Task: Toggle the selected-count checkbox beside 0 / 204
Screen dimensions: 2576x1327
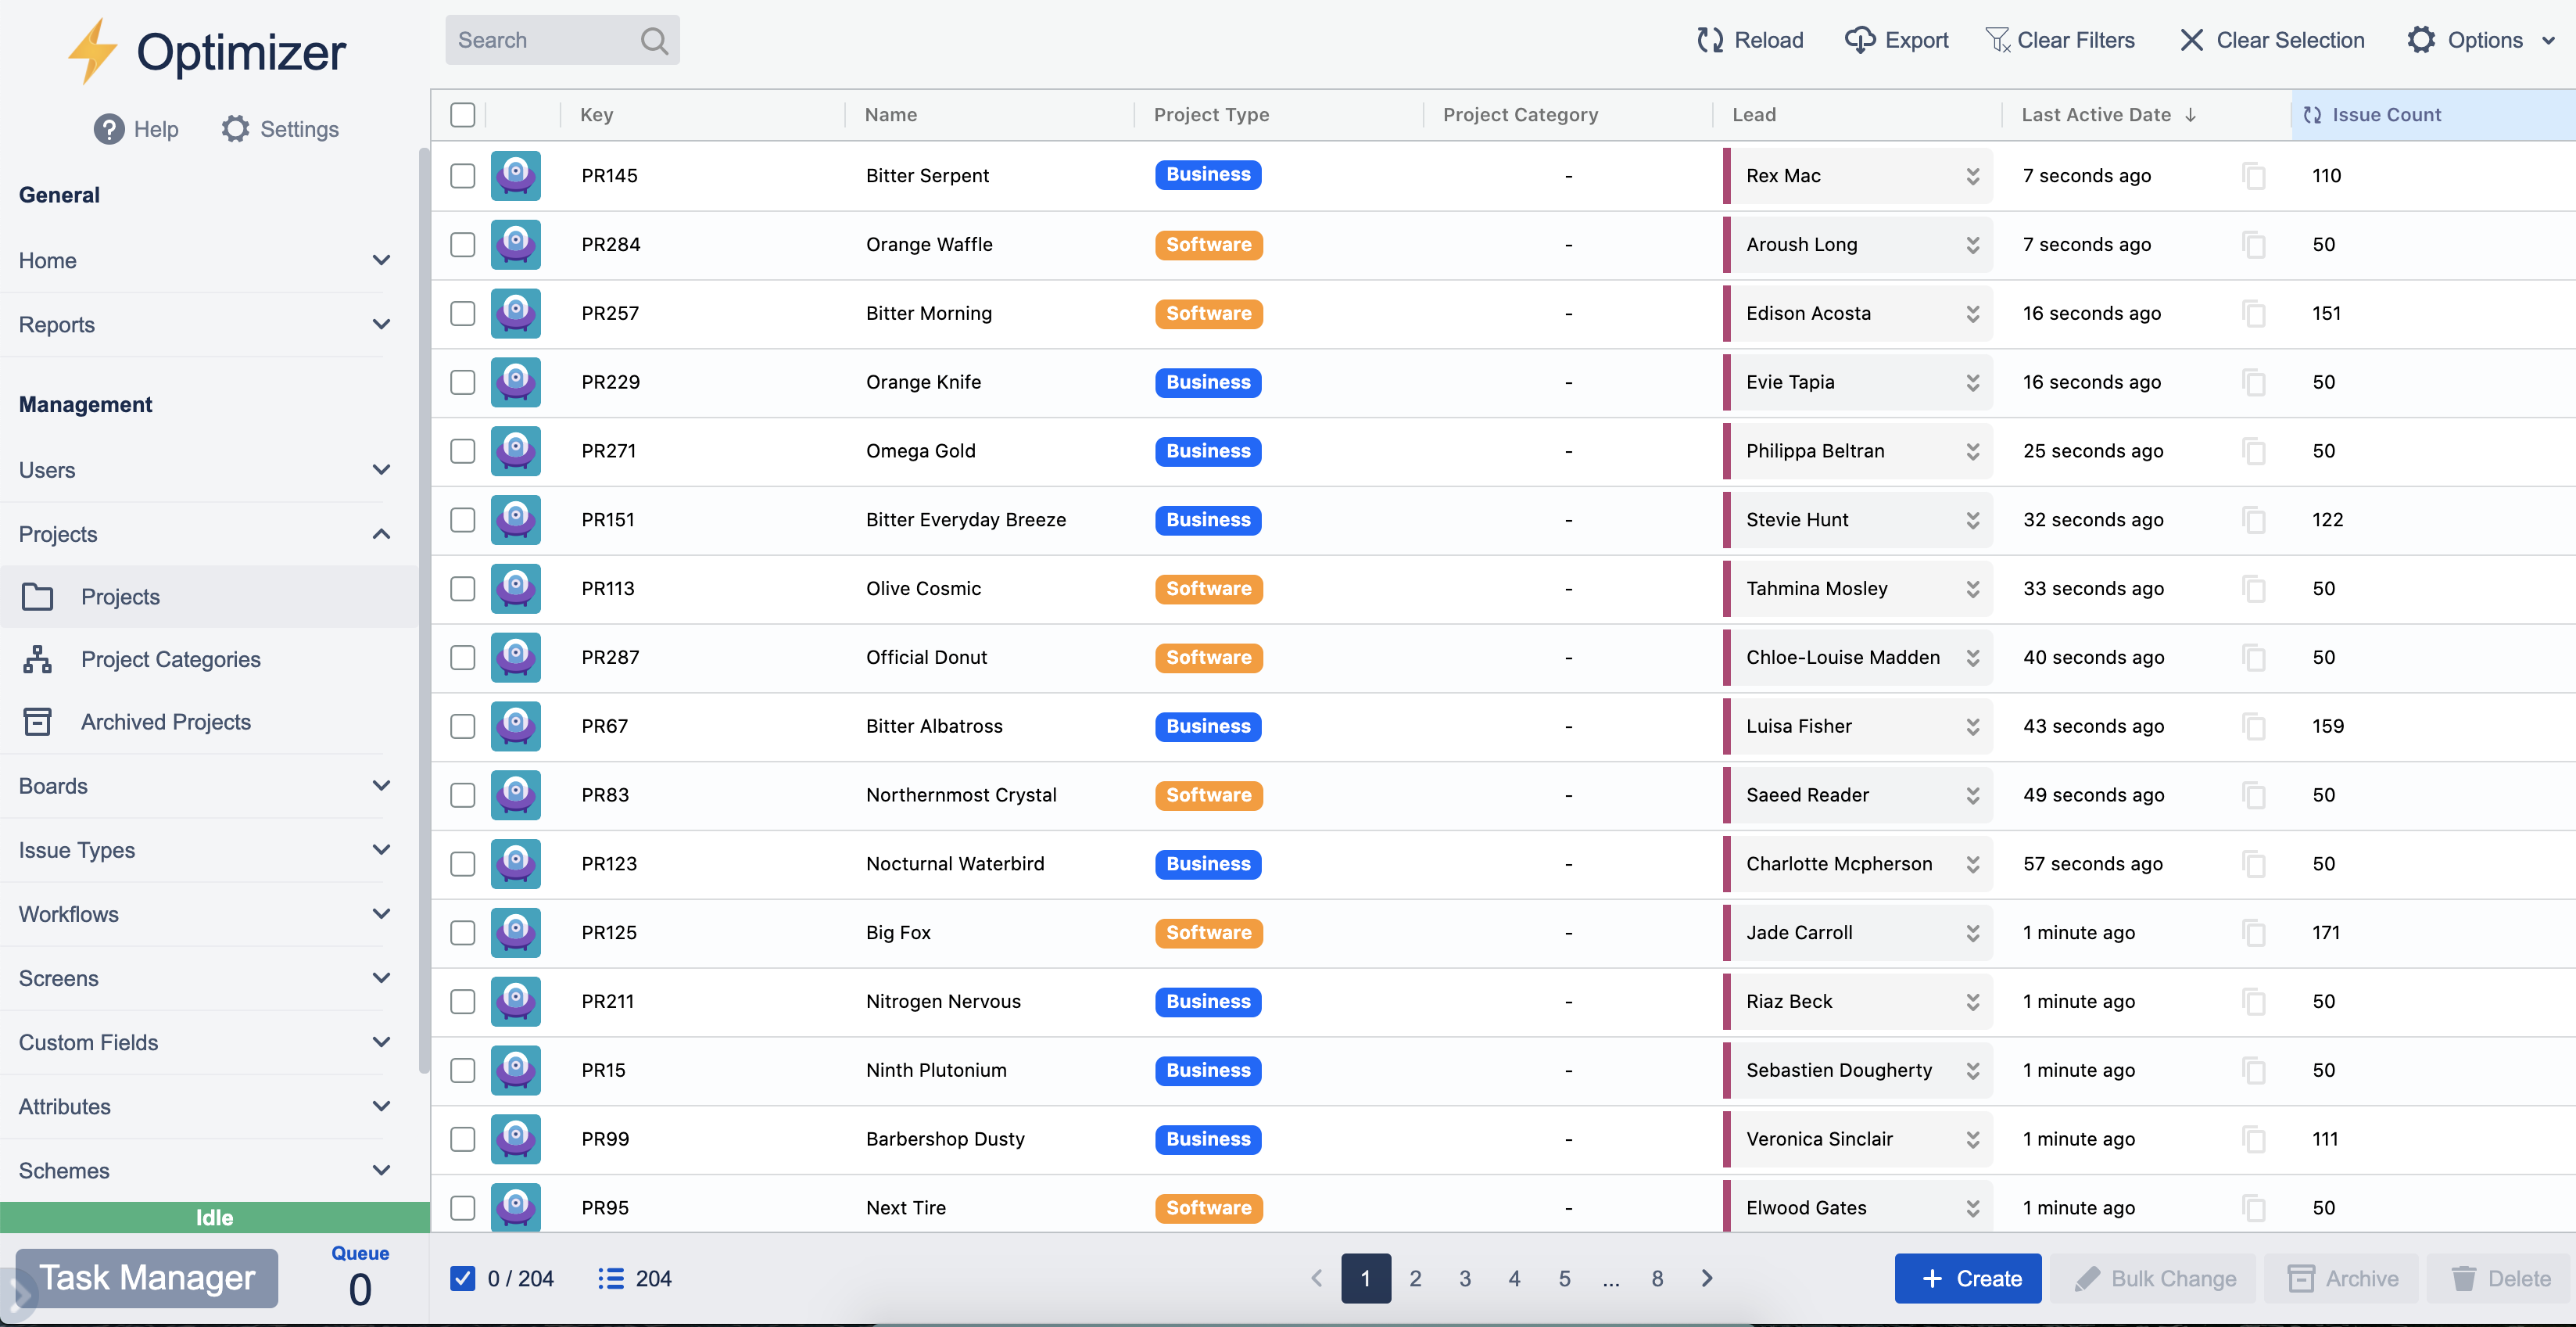Action: 462,1278
